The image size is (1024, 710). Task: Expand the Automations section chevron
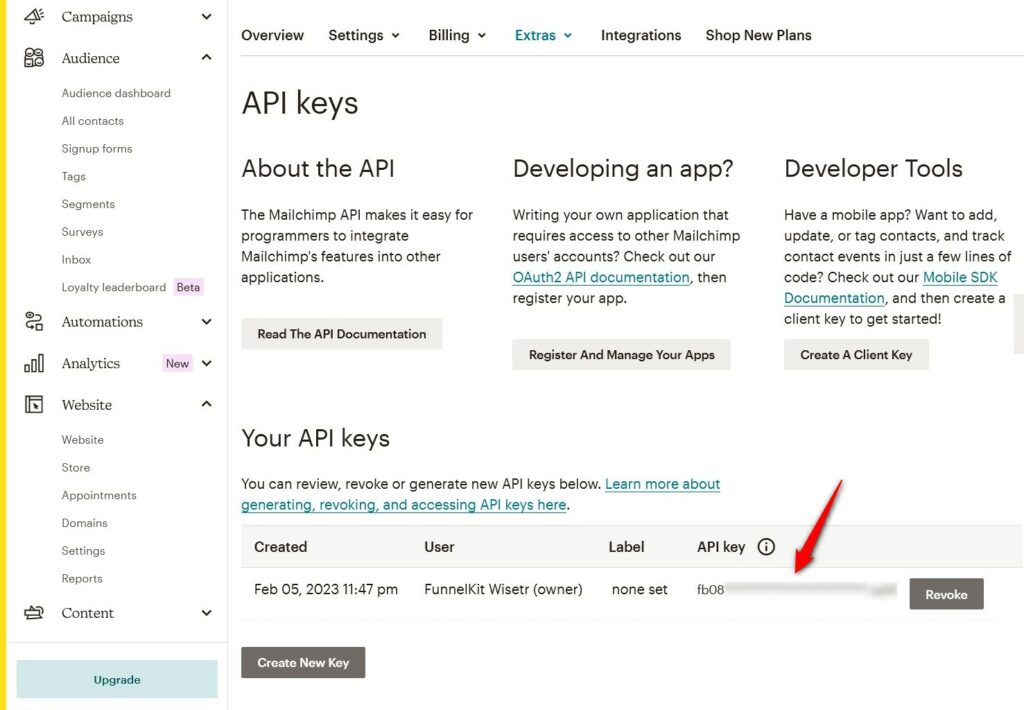tap(206, 321)
